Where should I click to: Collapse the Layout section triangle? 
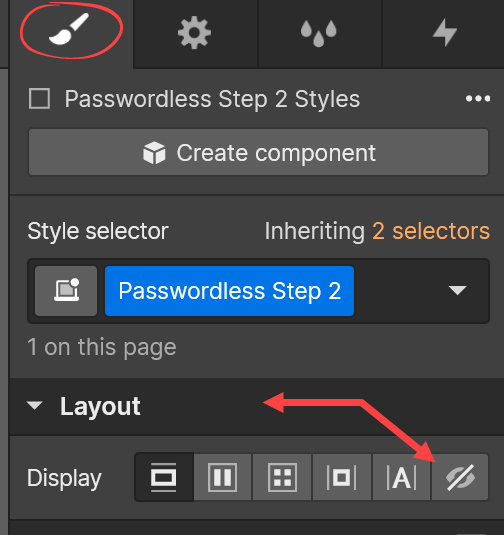coord(35,406)
